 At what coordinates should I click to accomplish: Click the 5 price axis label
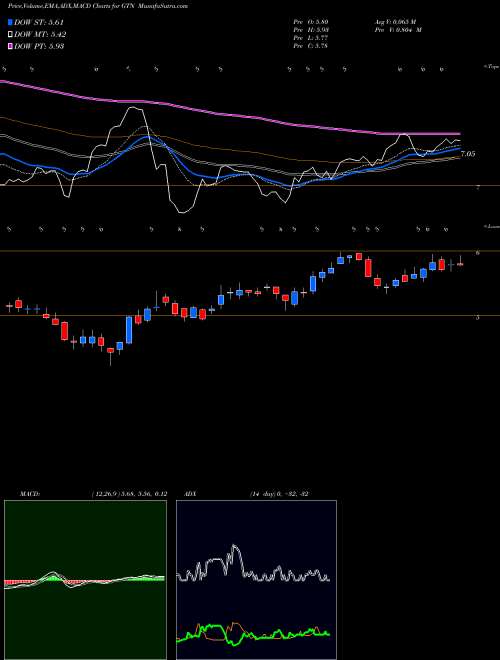477,318
